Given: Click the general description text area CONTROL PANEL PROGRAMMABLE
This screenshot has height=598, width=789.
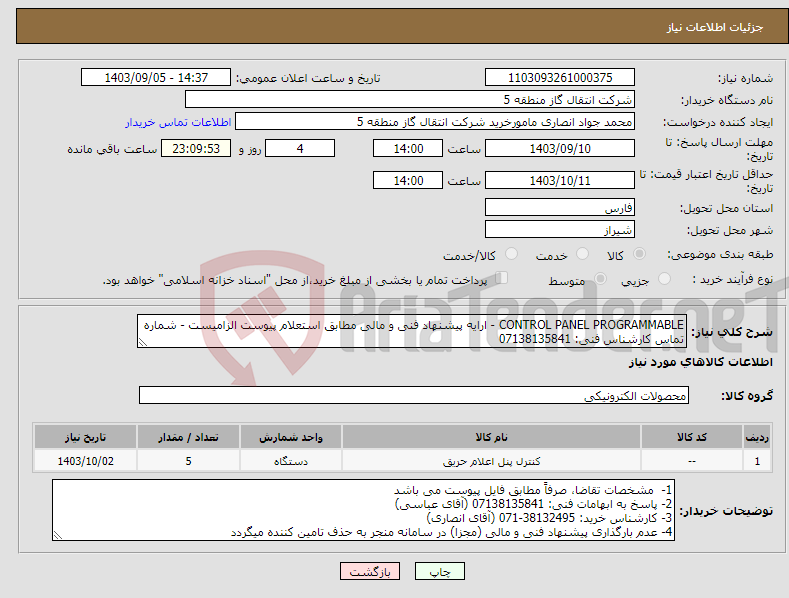Looking at the screenshot, I should tap(412, 331).
